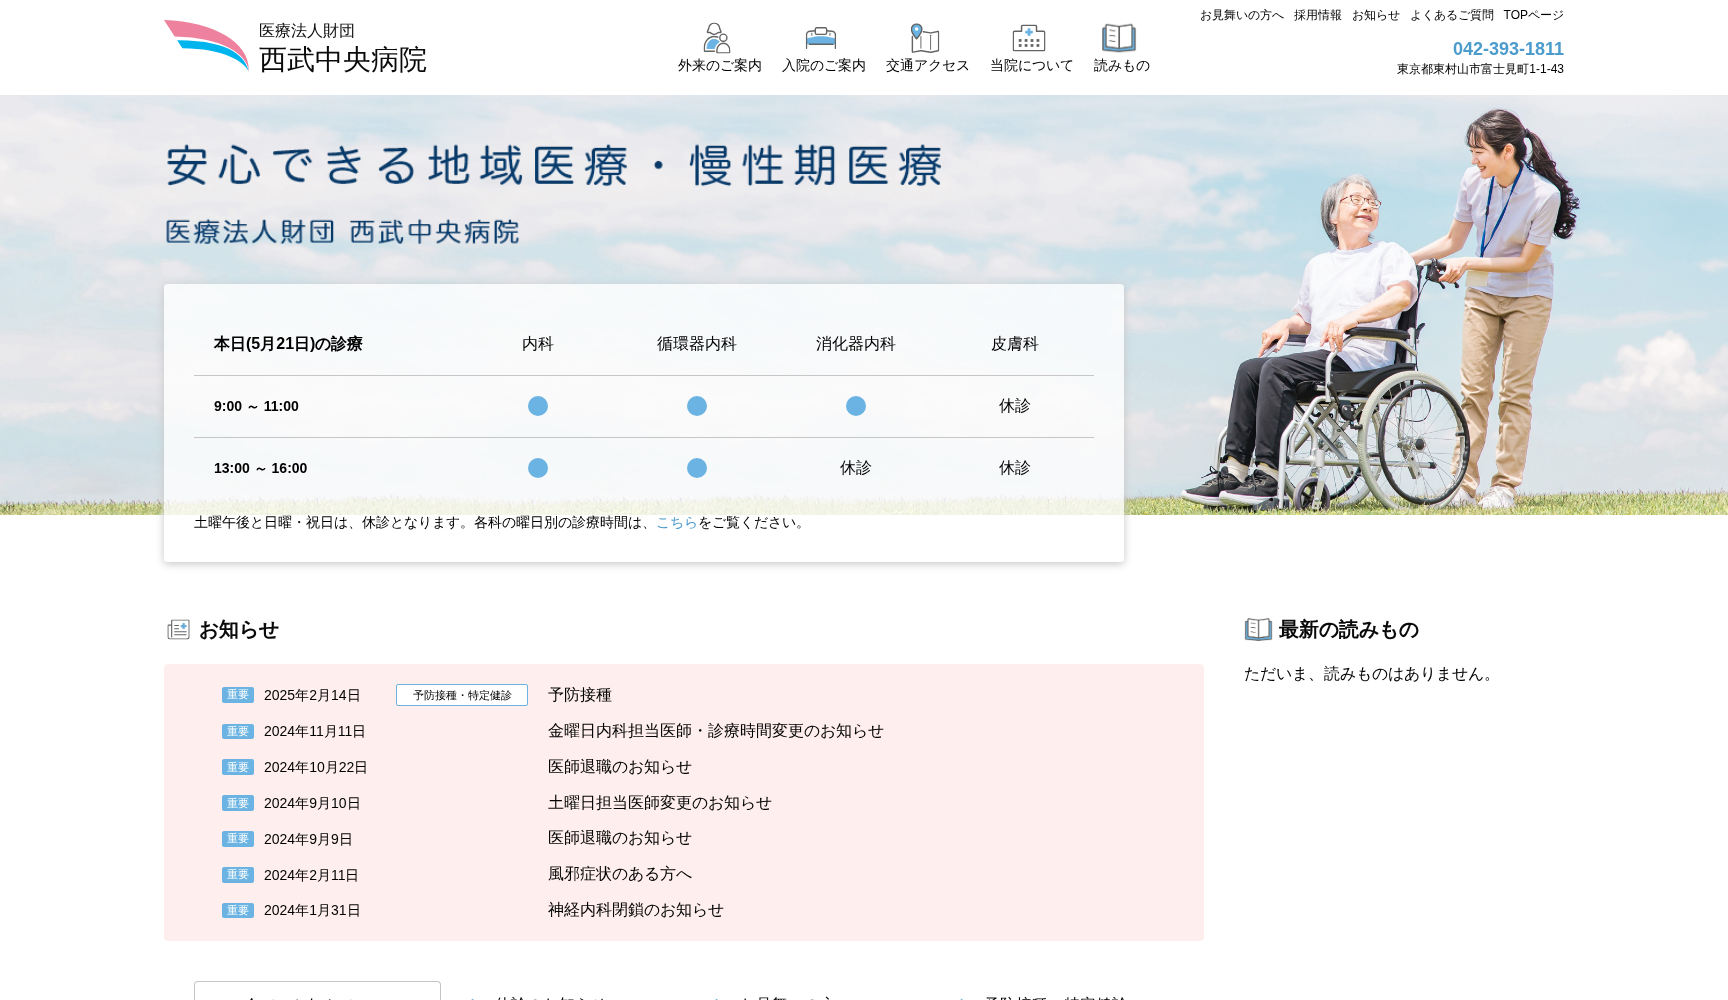Open the お見舞いの方へ menu item

coord(1240,15)
